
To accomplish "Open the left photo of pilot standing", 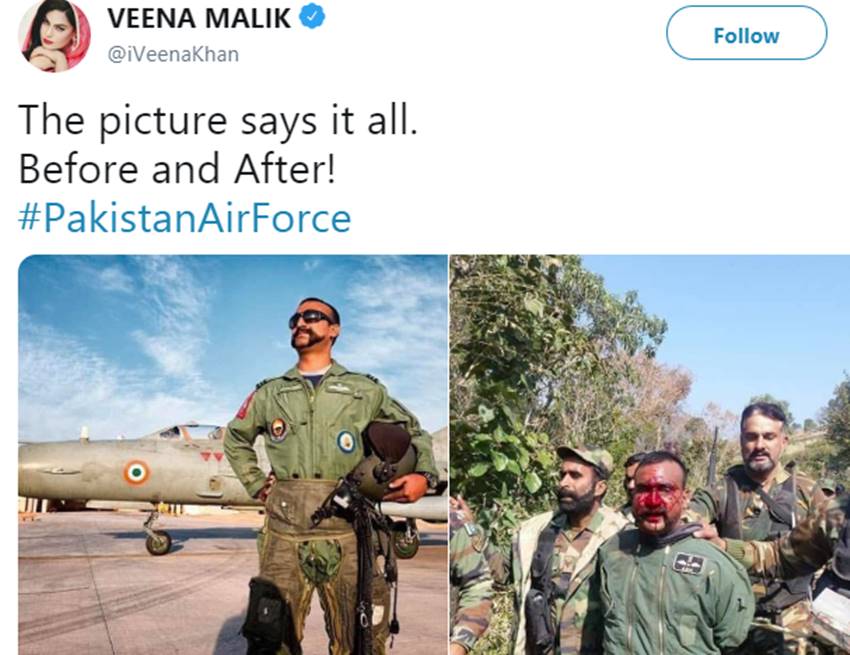I will (x=233, y=454).
